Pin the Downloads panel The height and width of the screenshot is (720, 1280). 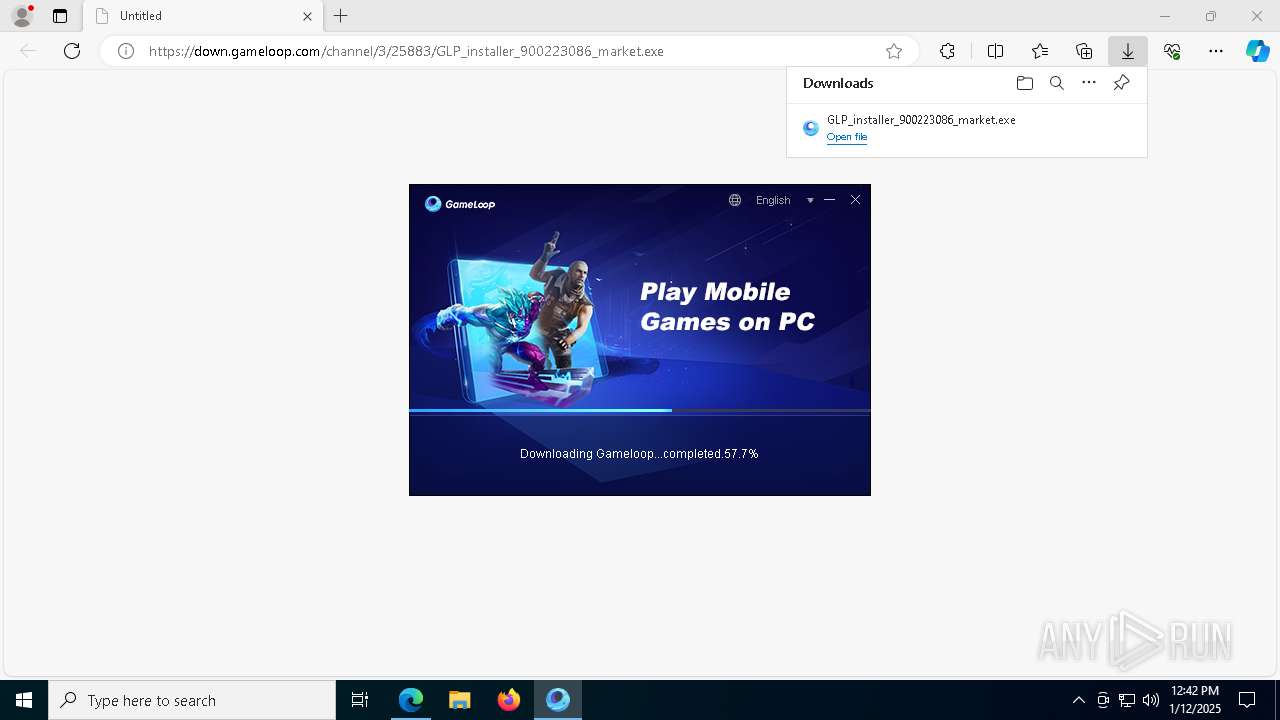1122,83
